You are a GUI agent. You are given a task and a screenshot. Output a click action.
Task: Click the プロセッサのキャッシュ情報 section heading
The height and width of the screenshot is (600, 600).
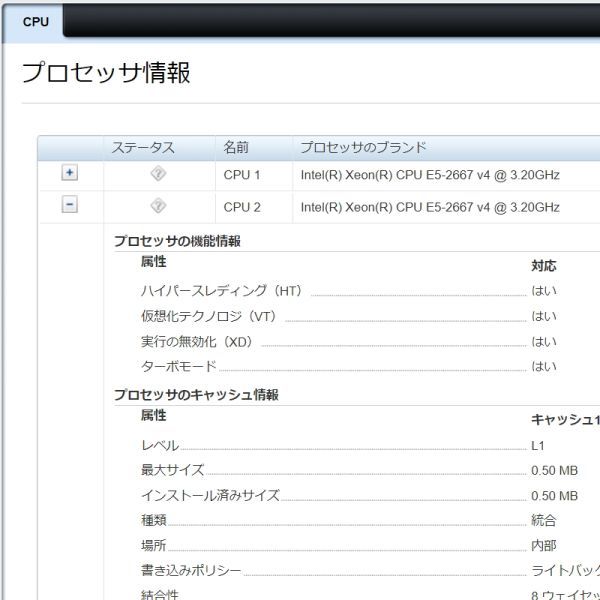click(x=196, y=395)
